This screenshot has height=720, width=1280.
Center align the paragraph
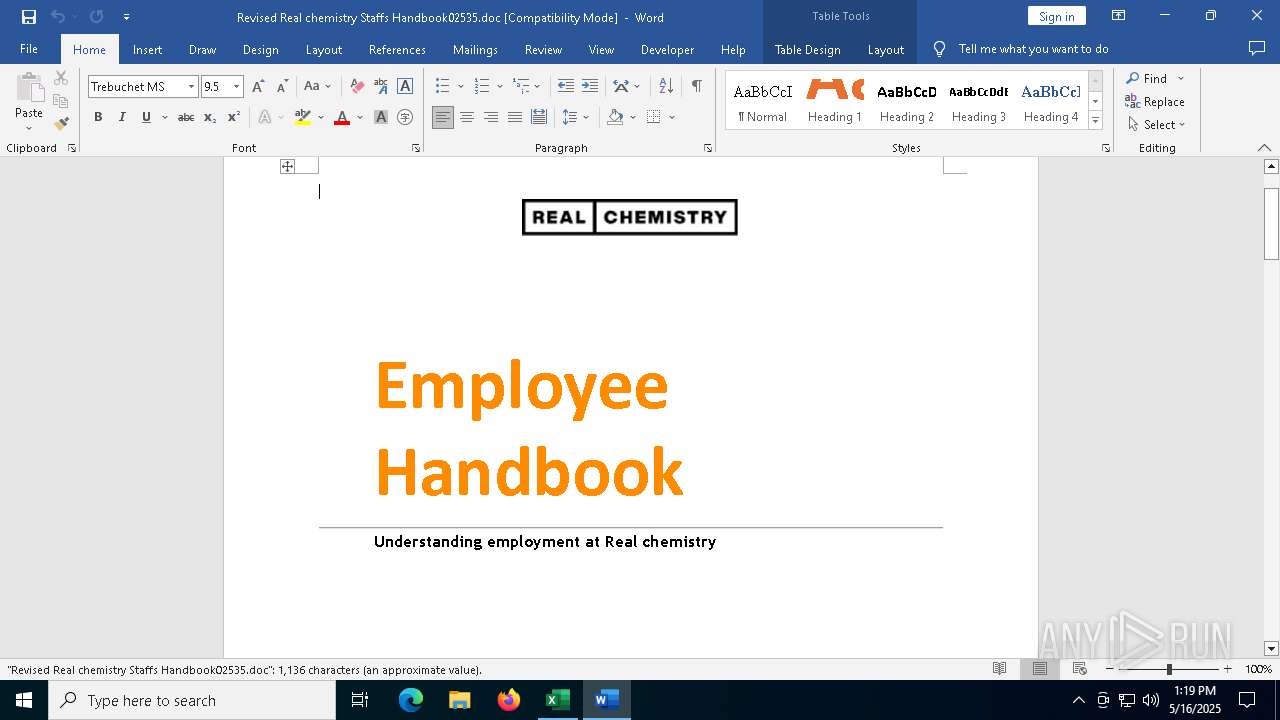pos(467,118)
